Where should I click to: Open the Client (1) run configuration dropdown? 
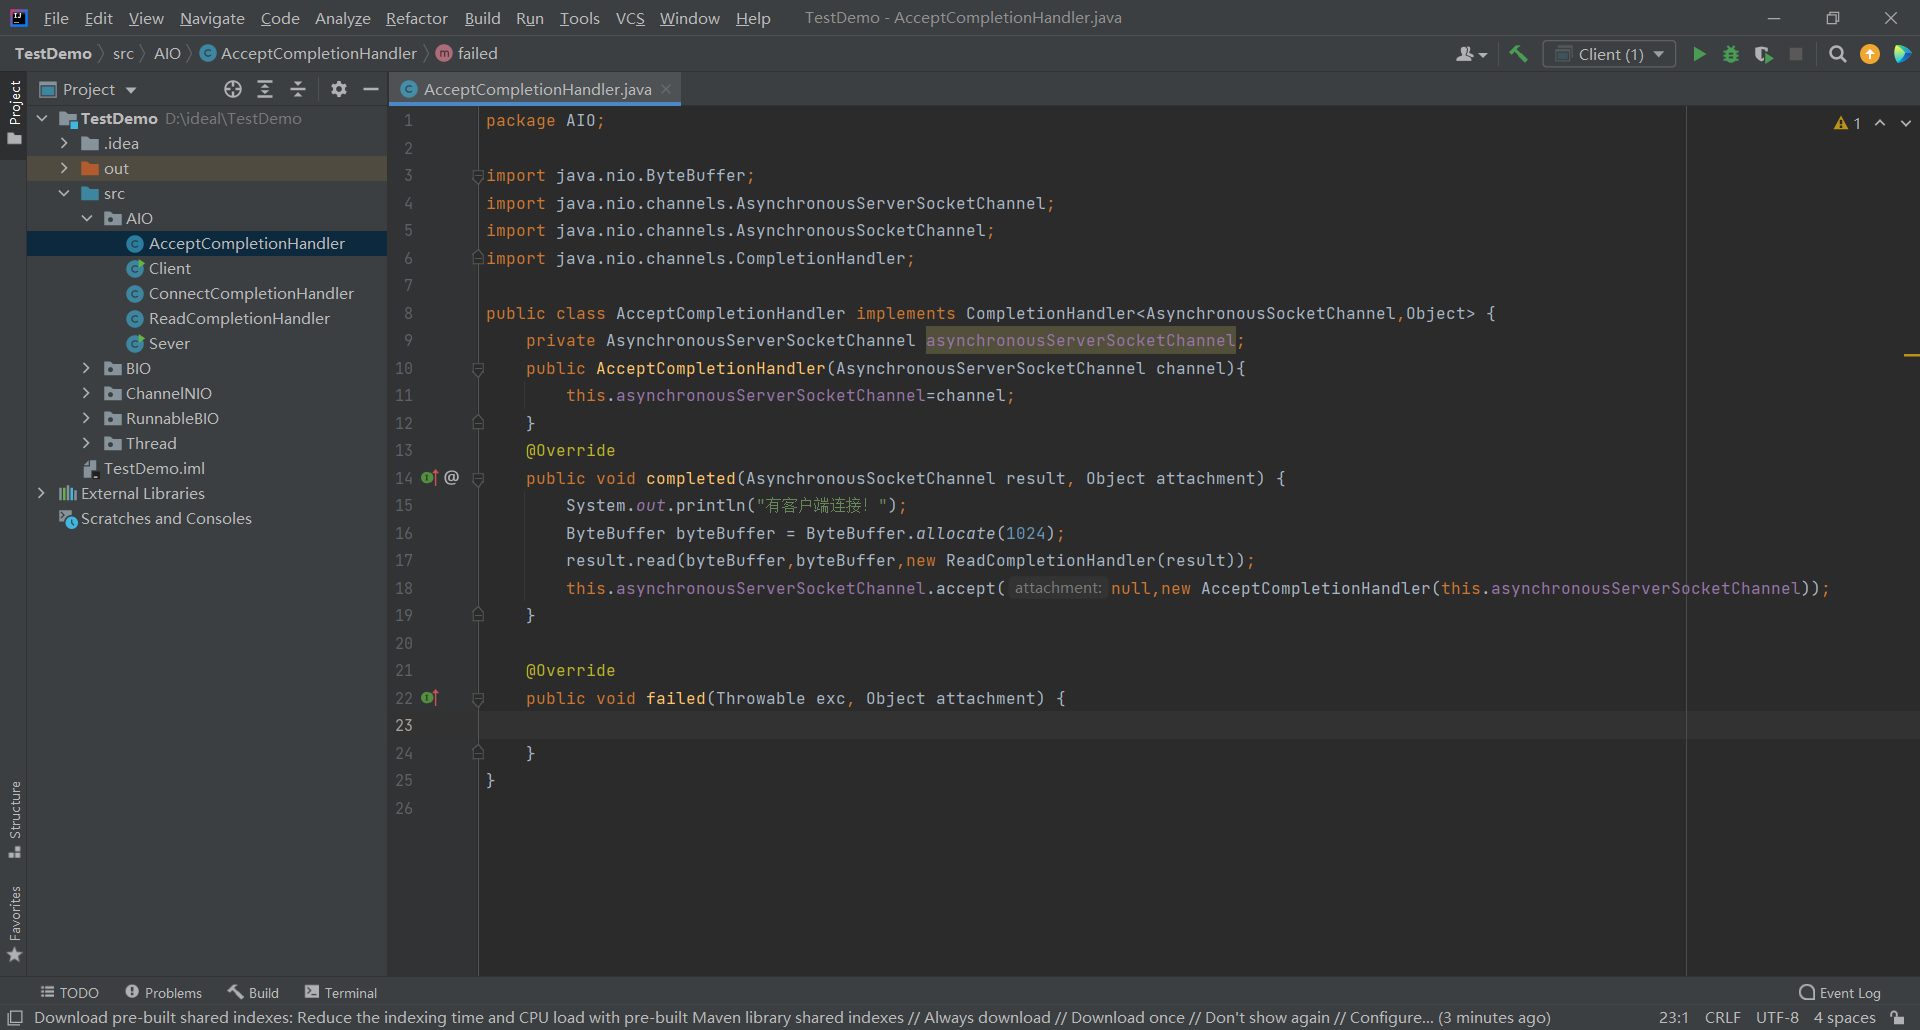[x=1609, y=54]
